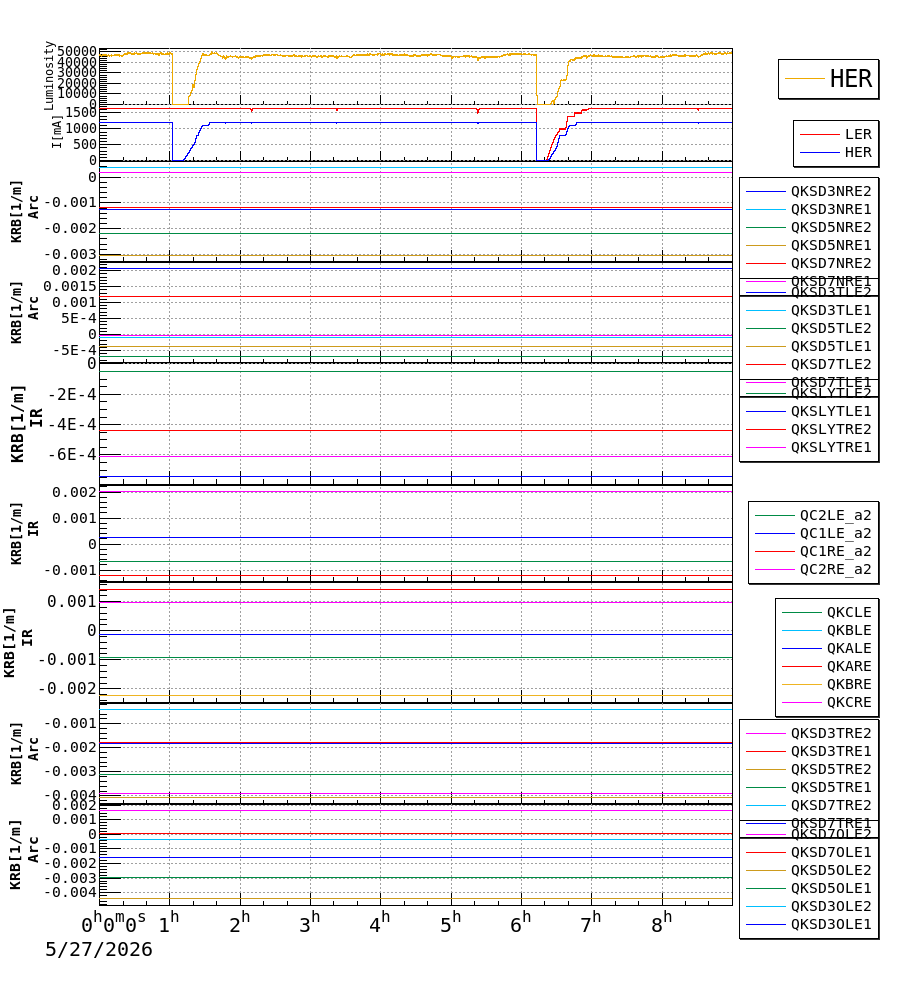The width and height of the screenshot is (900, 984).
Task: Click the 1h tick on time axis
Action: click(169, 922)
